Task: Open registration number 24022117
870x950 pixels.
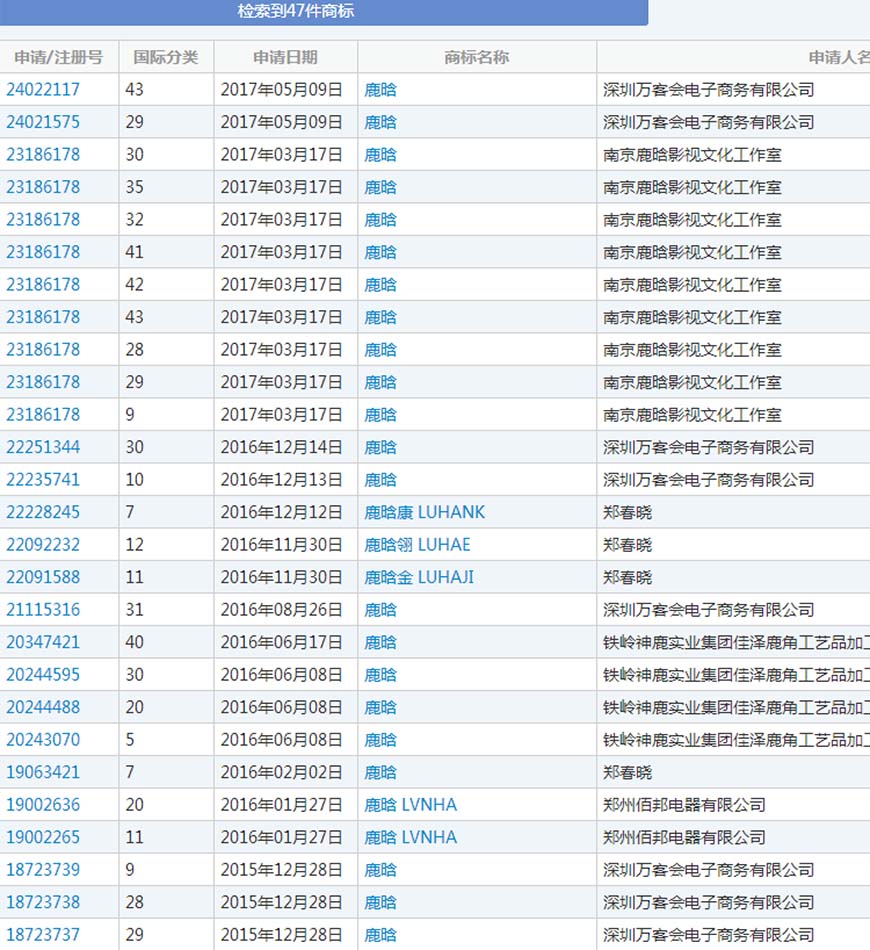Action: [43, 90]
